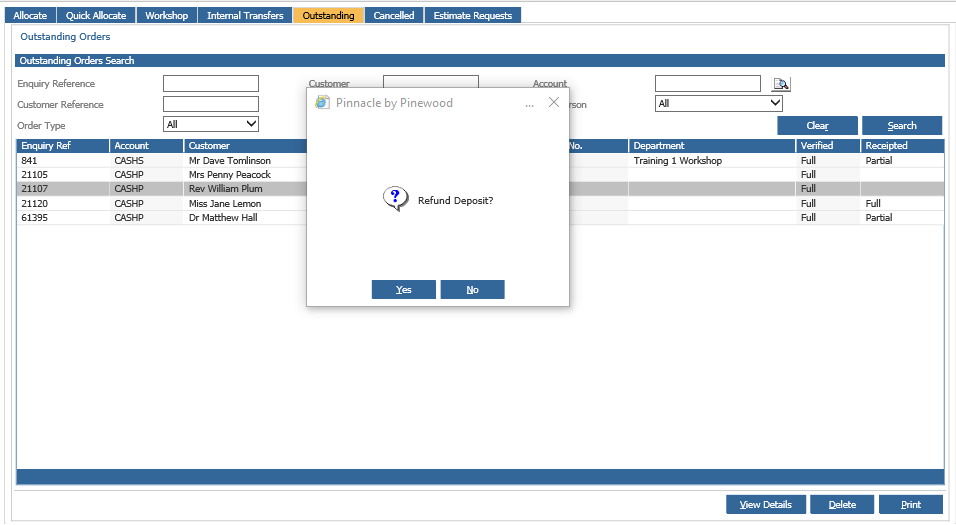Click the blue question mark icon
Viewport: 956px width, 525px height.
coord(395,199)
